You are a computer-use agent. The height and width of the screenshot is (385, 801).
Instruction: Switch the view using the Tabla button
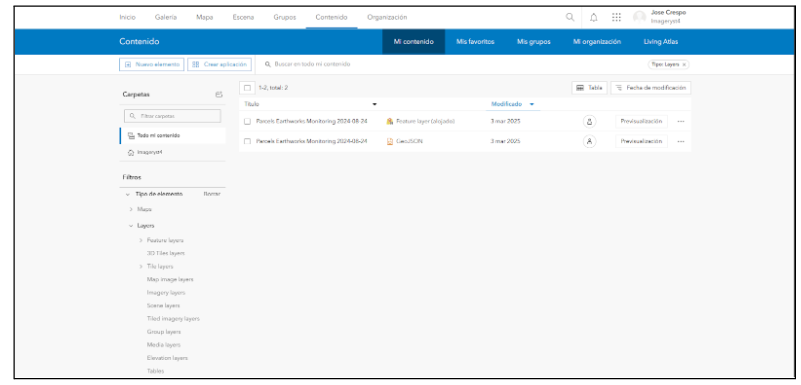click(589, 88)
